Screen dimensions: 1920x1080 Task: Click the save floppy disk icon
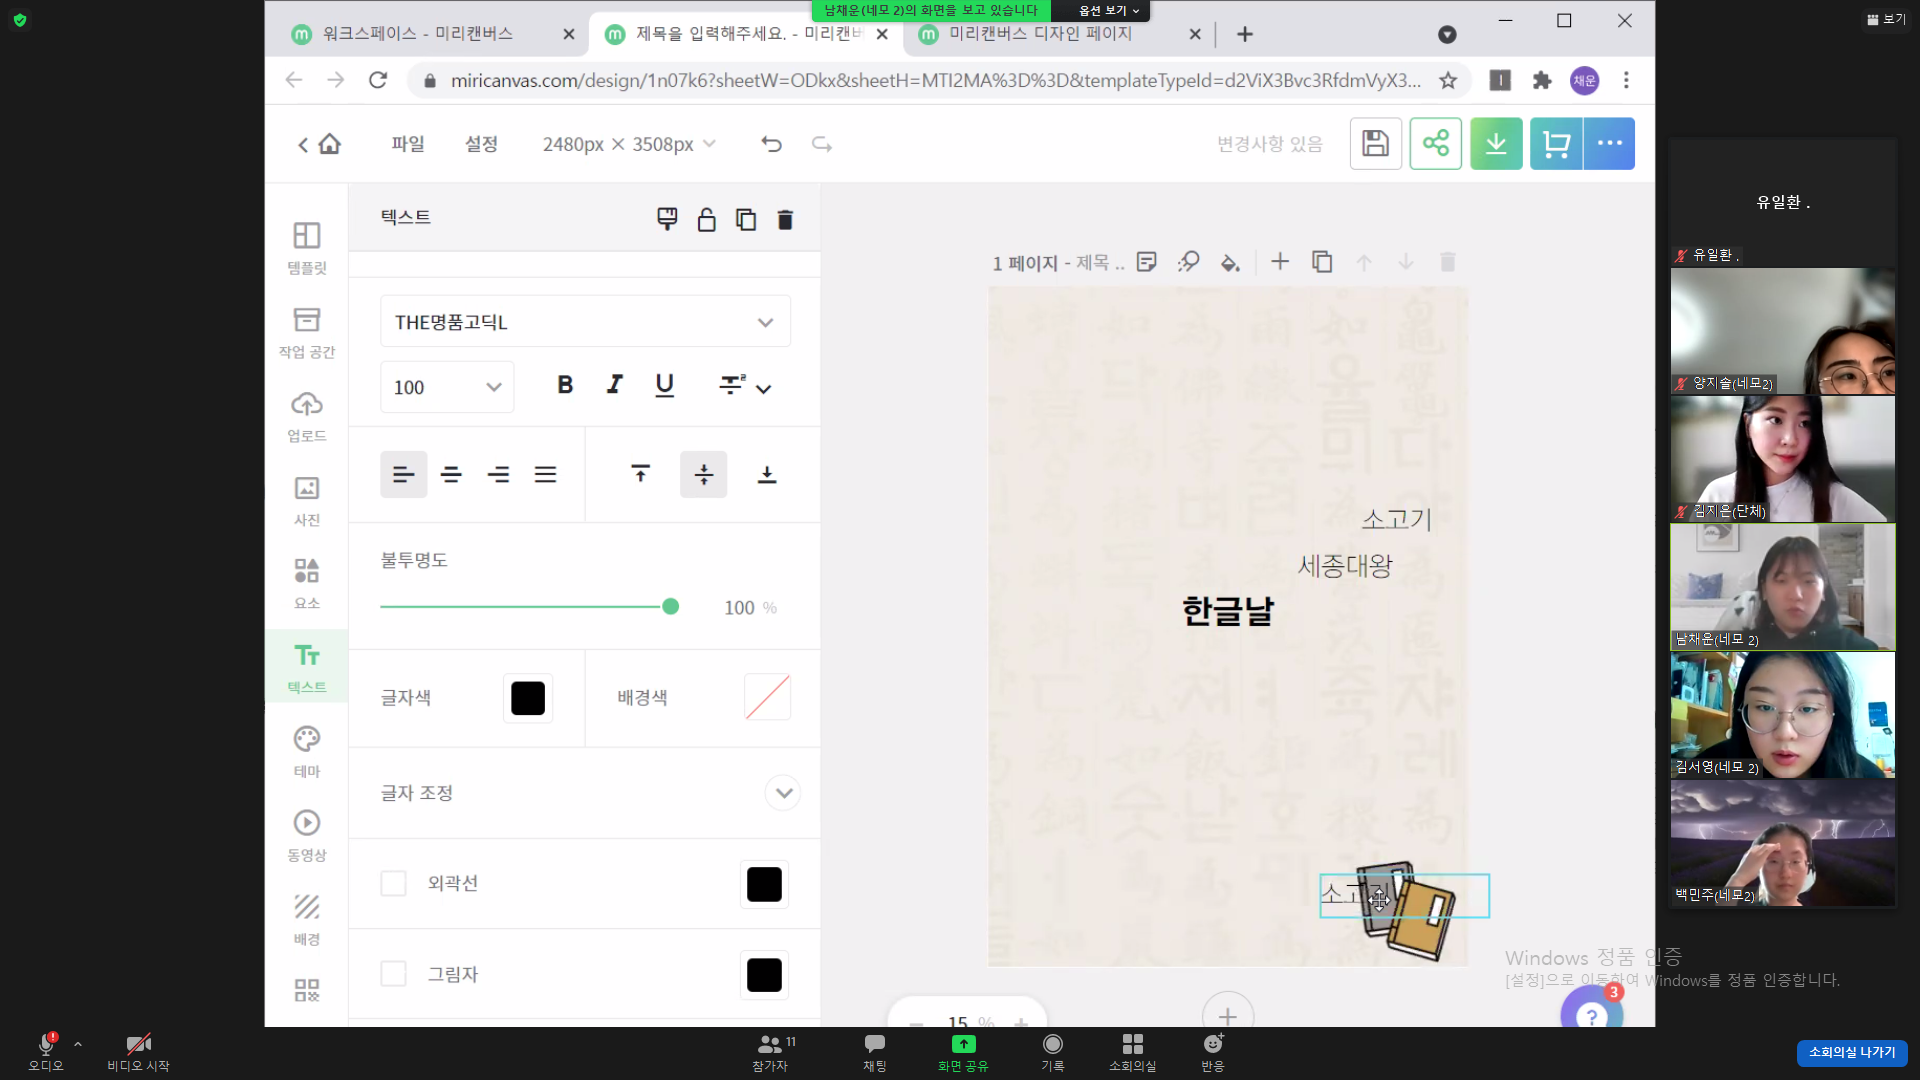coord(1375,144)
